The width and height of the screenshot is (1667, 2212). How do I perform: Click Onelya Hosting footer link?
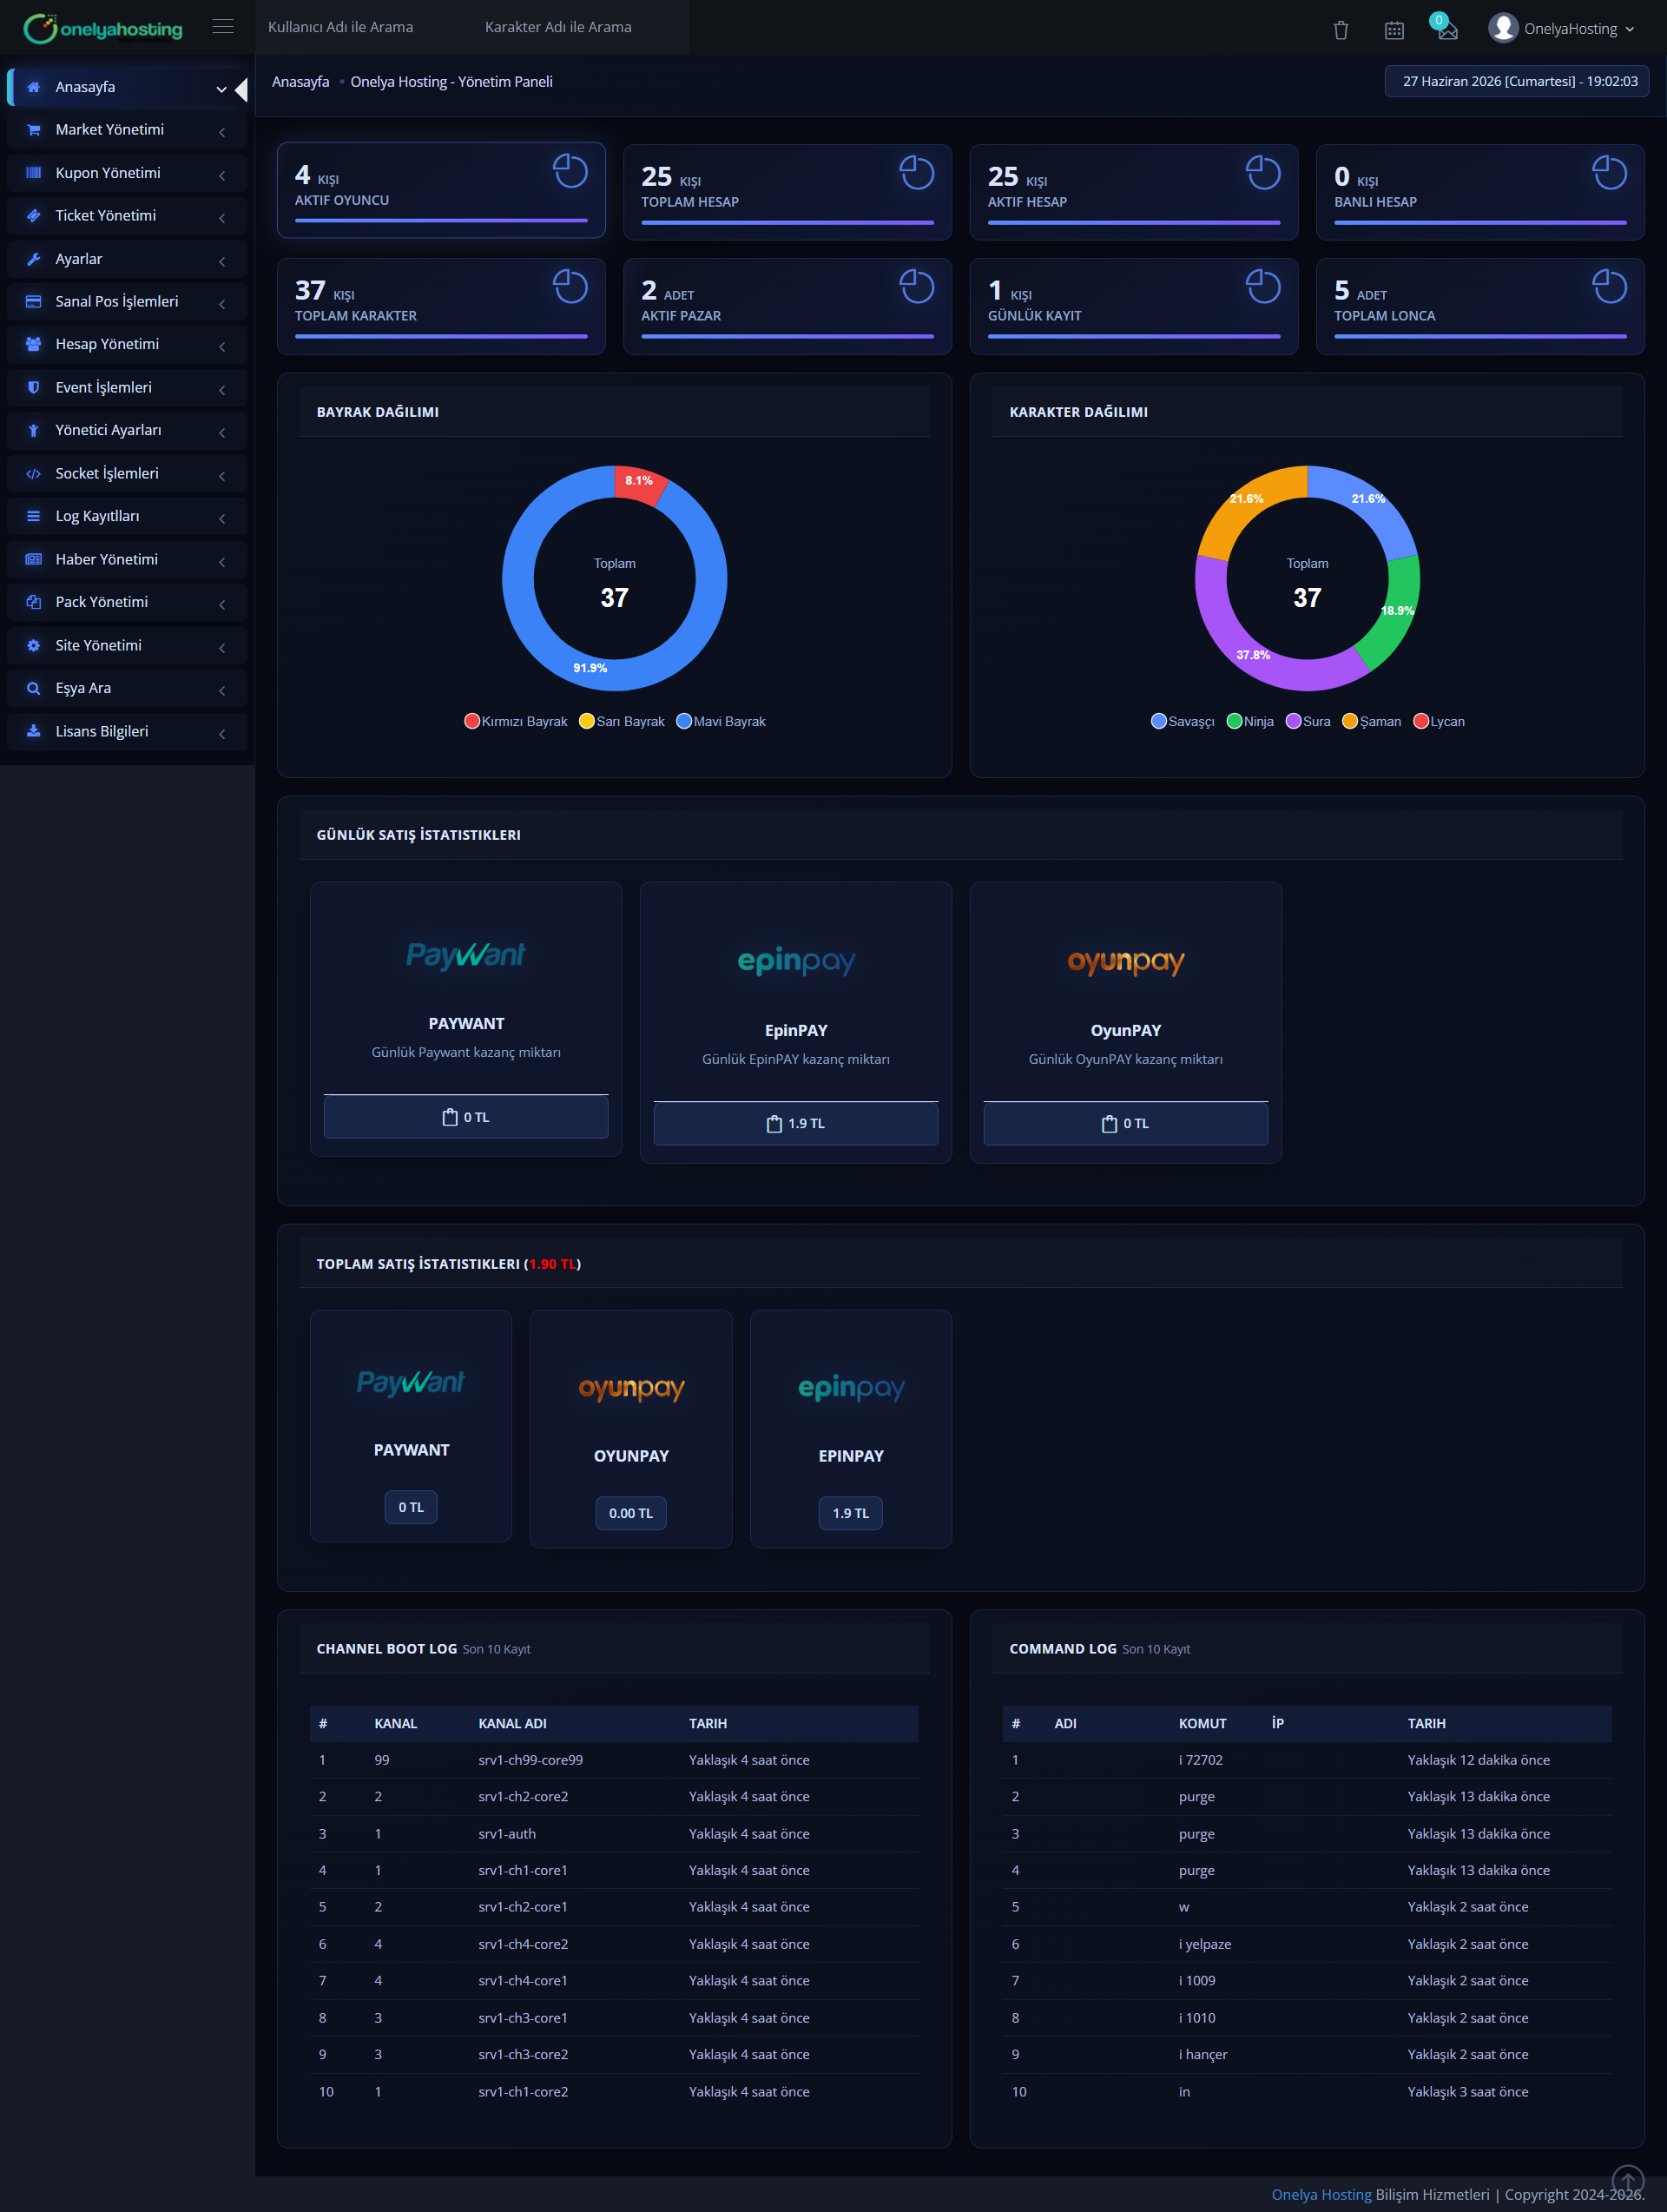click(1321, 2194)
